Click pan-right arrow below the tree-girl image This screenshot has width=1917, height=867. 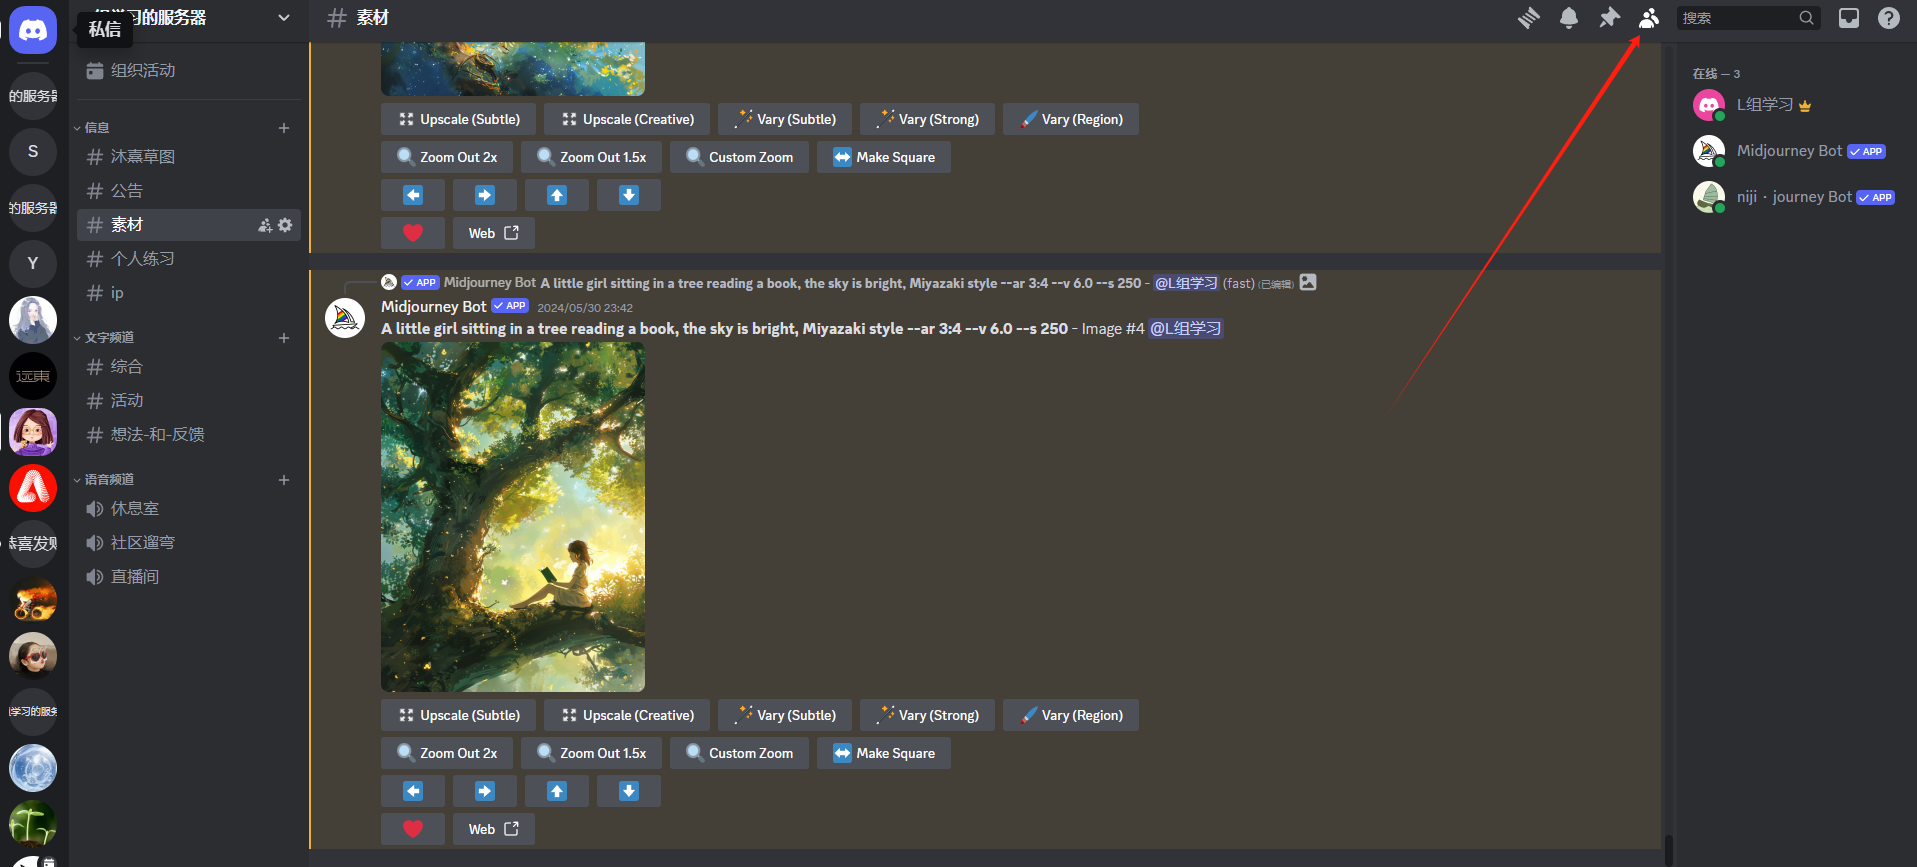click(485, 791)
